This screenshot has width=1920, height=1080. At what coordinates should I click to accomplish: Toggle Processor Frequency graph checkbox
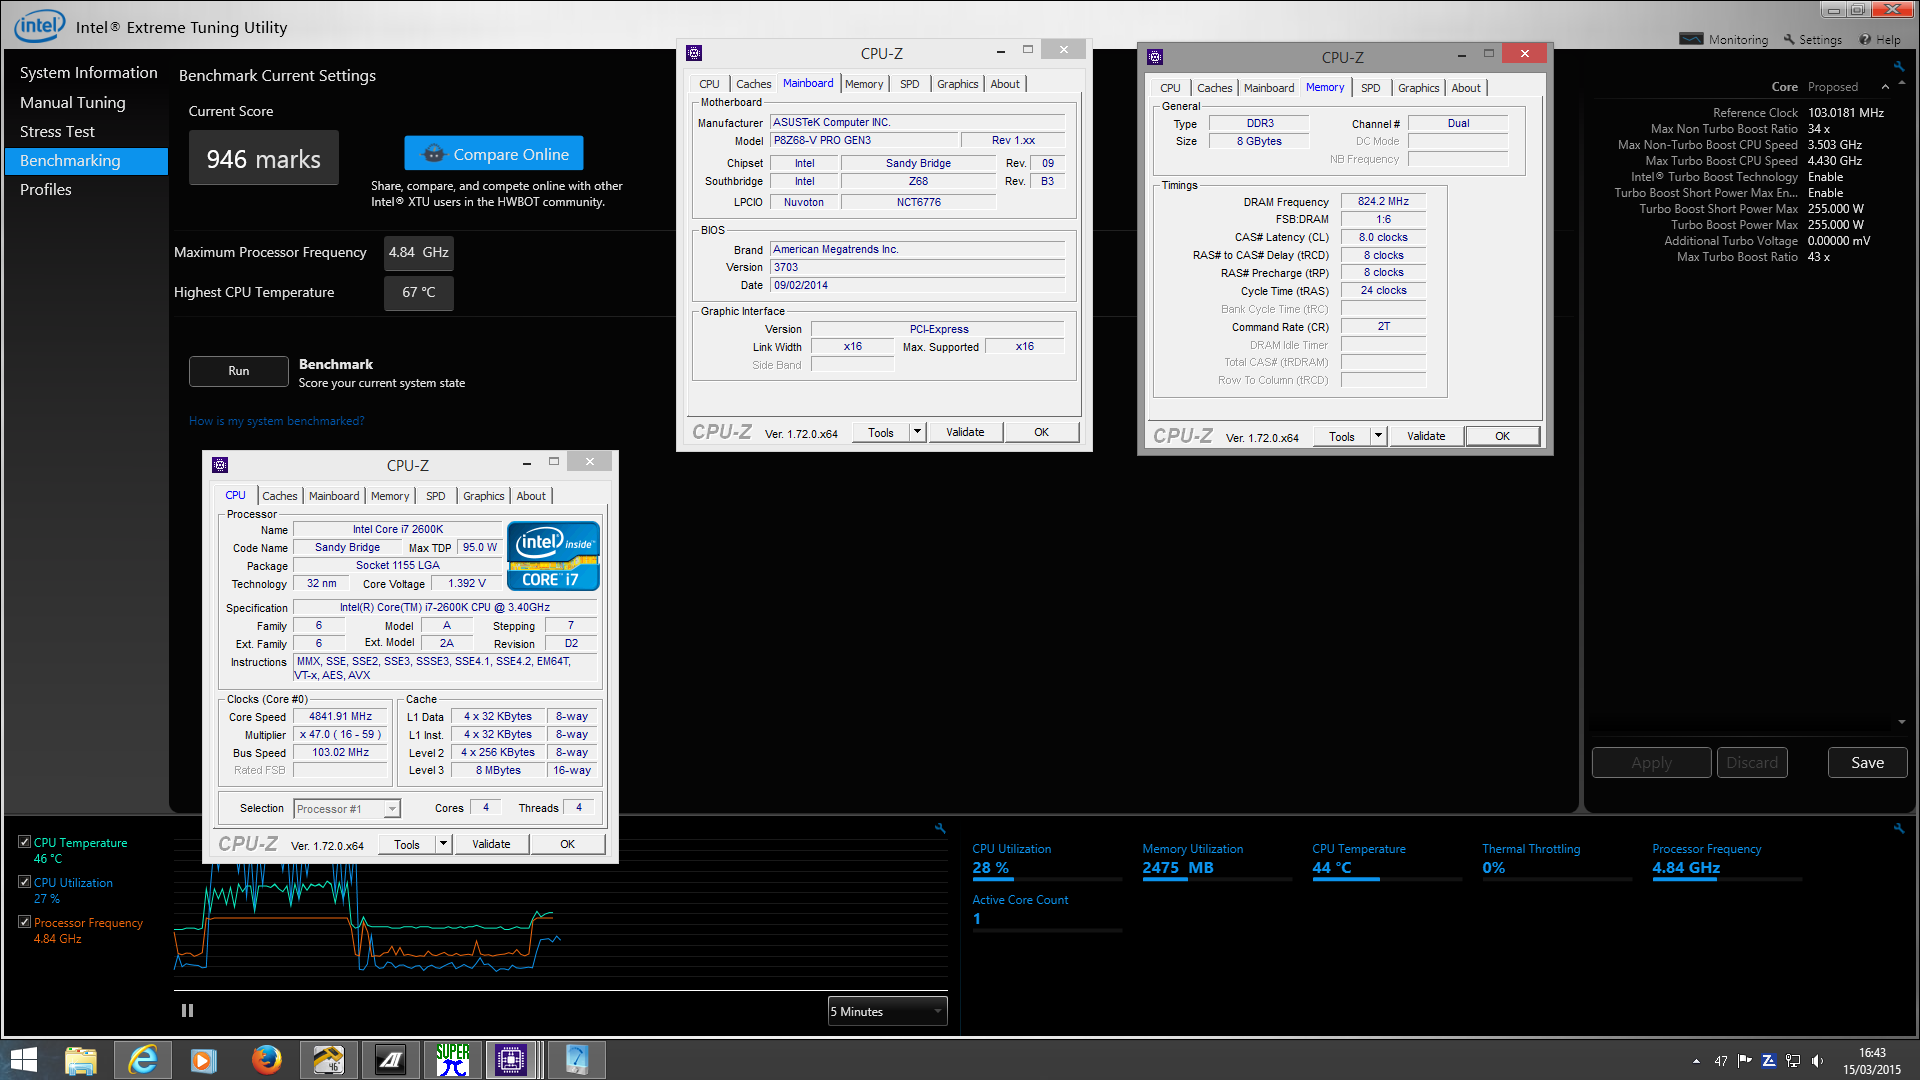pyautogui.click(x=24, y=922)
